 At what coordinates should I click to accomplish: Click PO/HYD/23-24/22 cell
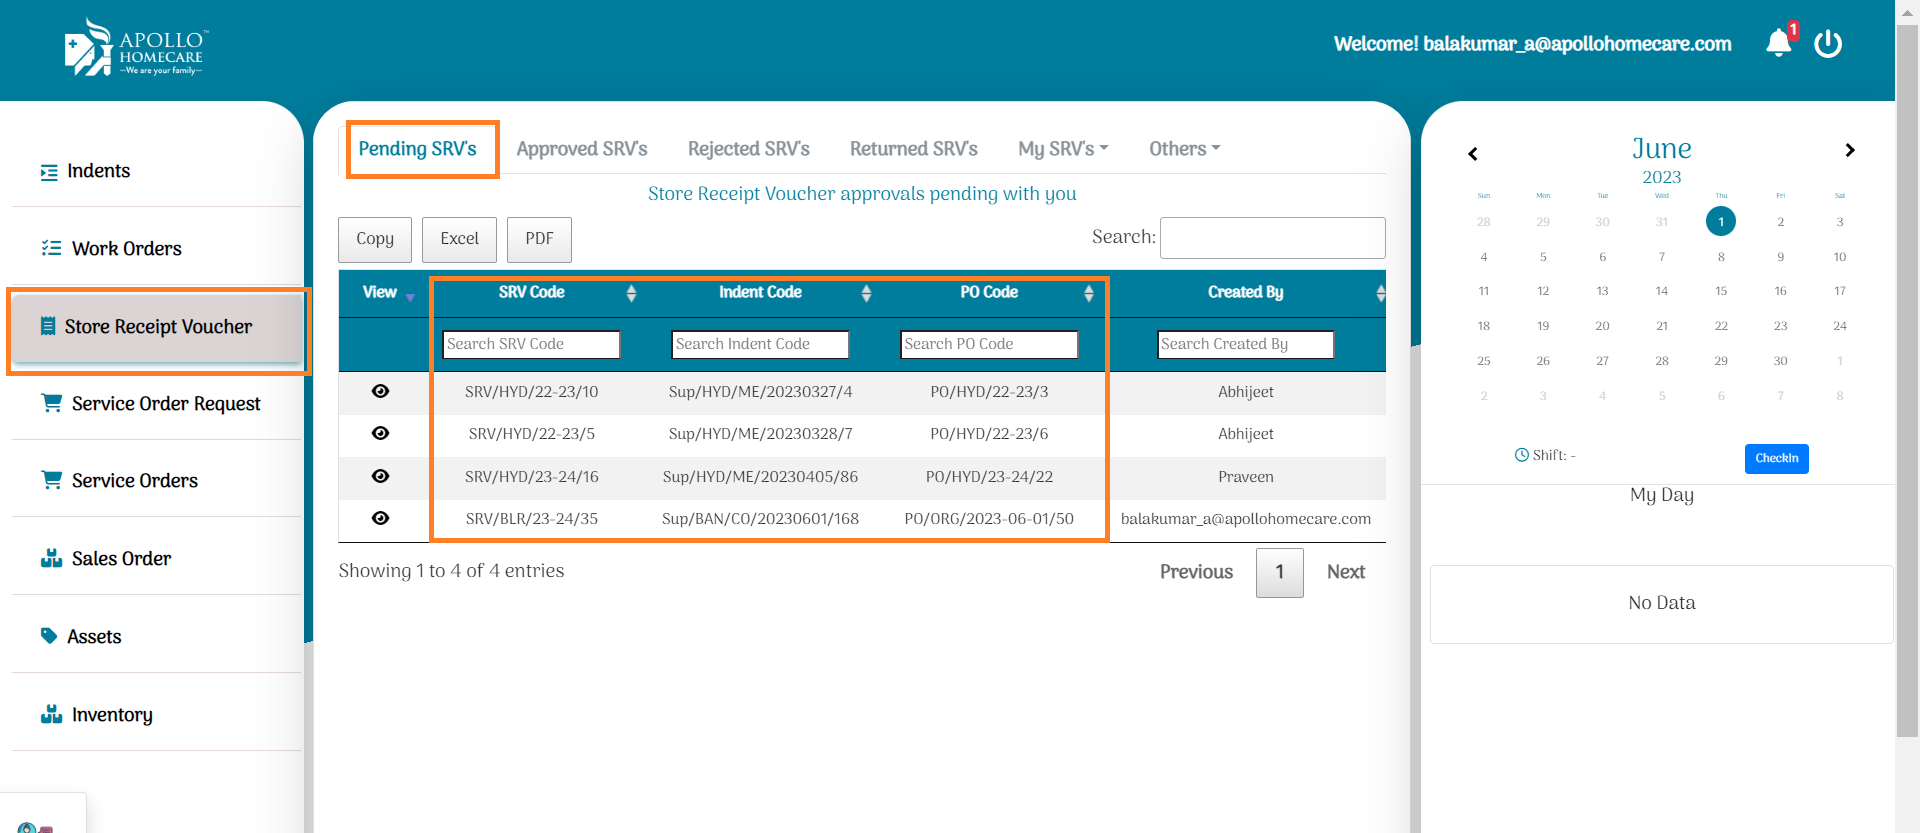(x=989, y=477)
